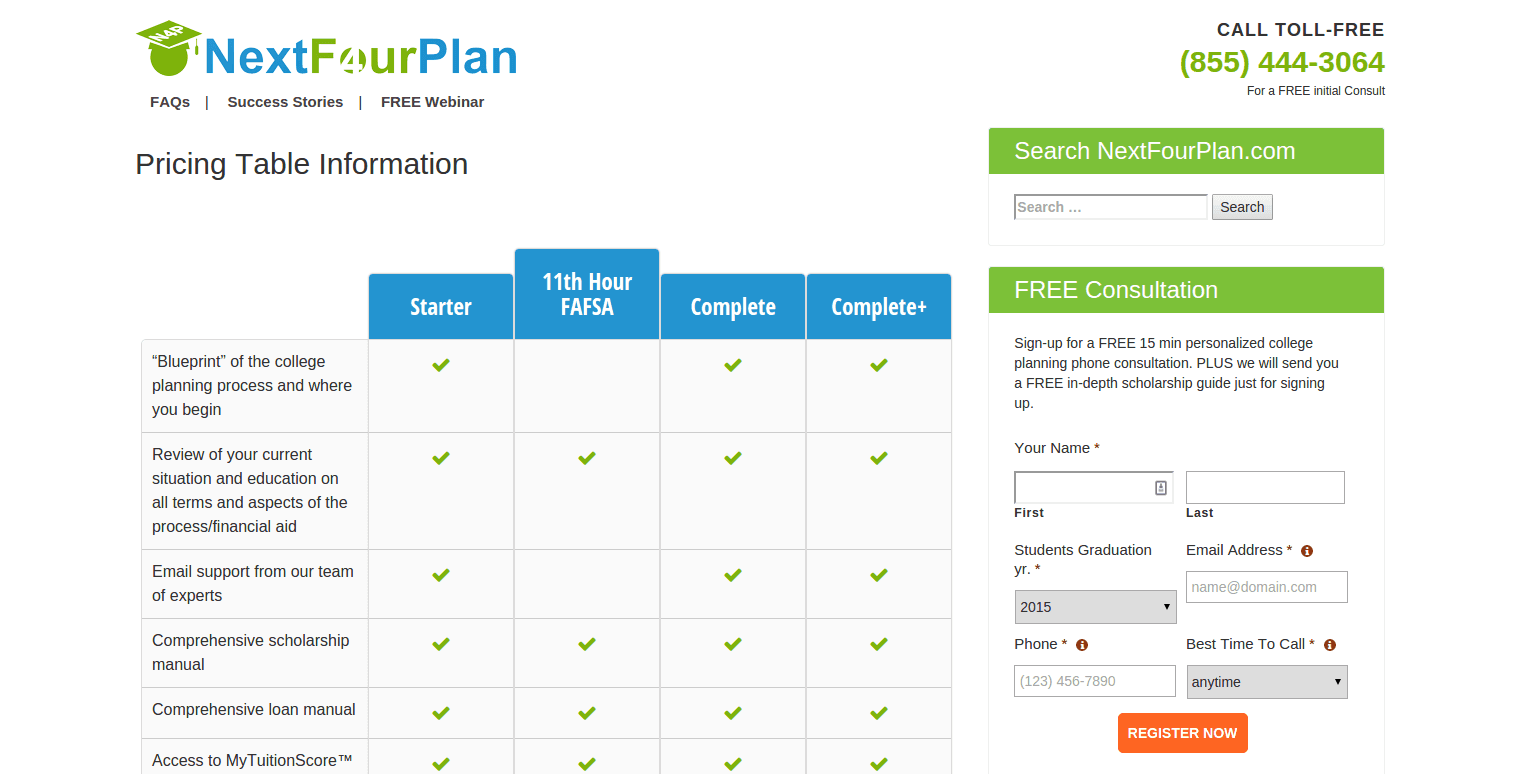Viewport: 1520px width, 774px height.
Task: Click inside the Last name field
Action: coord(1265,487)
